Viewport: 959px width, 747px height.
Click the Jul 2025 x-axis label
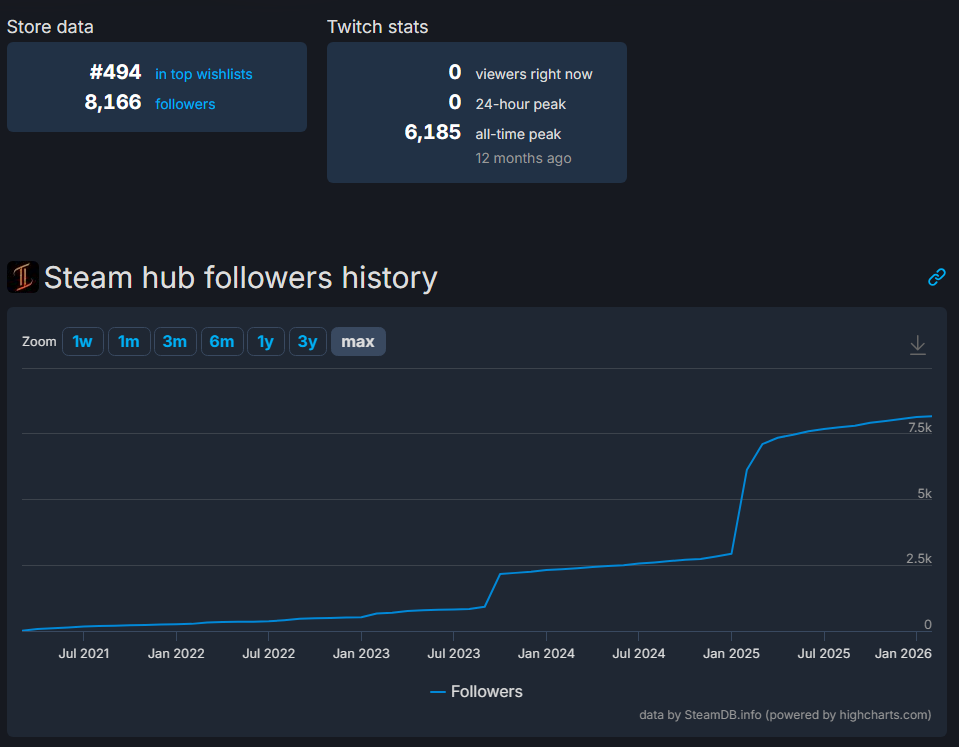tap(824, 653)
